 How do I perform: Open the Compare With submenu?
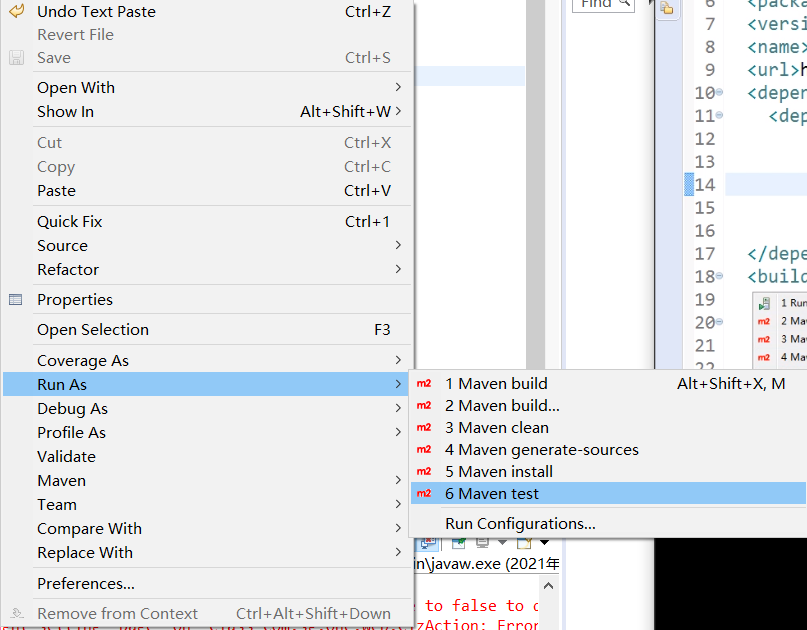click(207, 529)
